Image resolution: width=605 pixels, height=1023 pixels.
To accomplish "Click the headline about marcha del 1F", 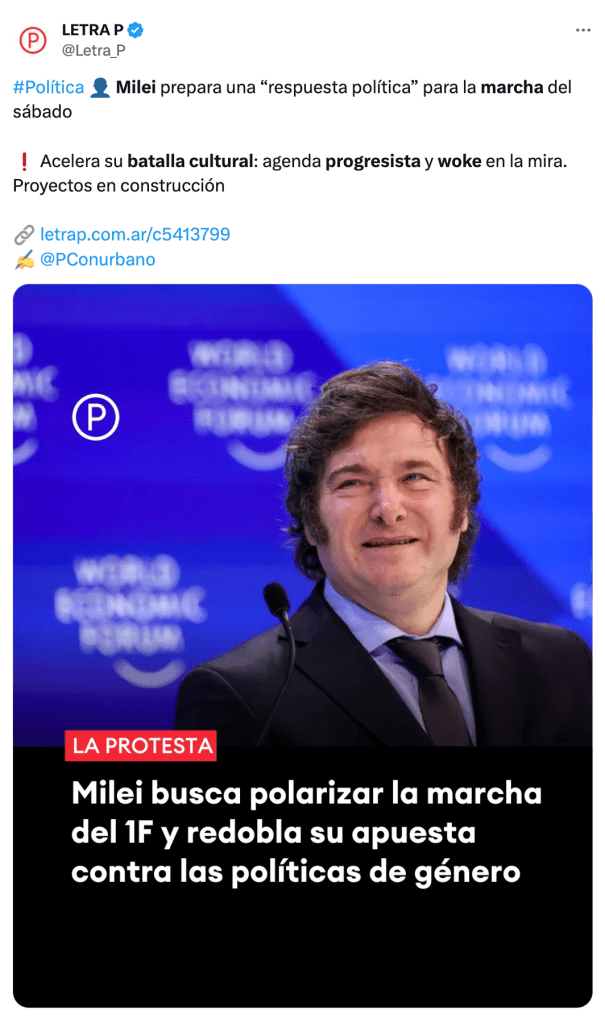I will [x=306, y=832].
